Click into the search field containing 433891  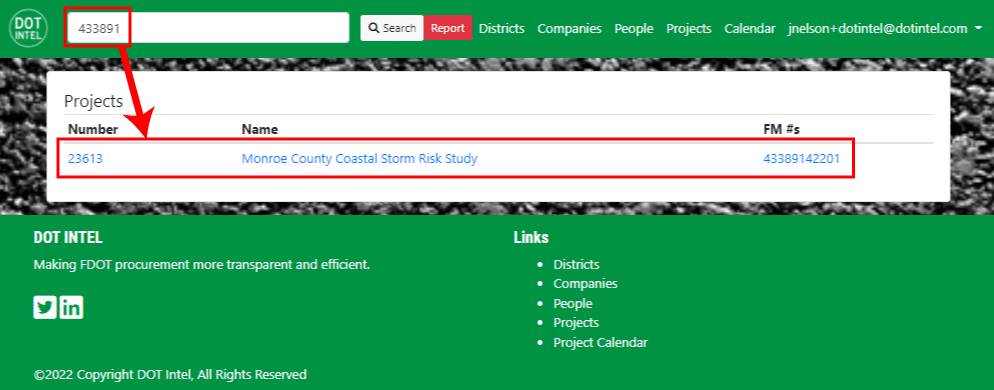[x=209, y=28]
